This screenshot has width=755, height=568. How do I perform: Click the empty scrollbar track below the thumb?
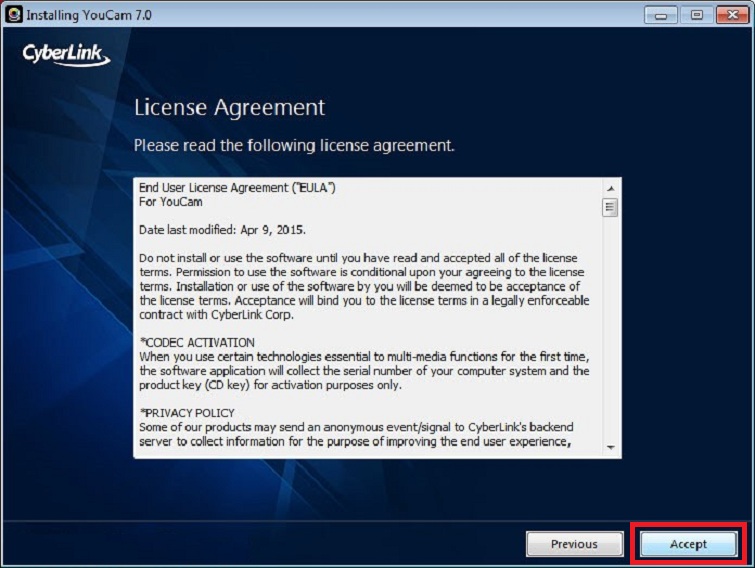(610, 330)
